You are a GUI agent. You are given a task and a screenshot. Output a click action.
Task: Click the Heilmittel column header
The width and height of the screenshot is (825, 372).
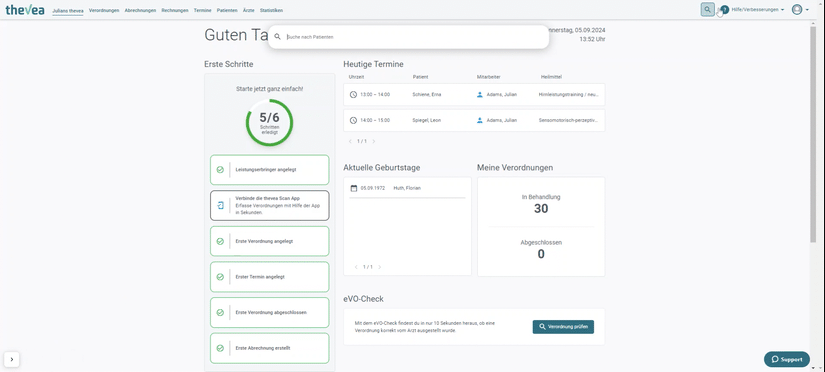(551, 77)
